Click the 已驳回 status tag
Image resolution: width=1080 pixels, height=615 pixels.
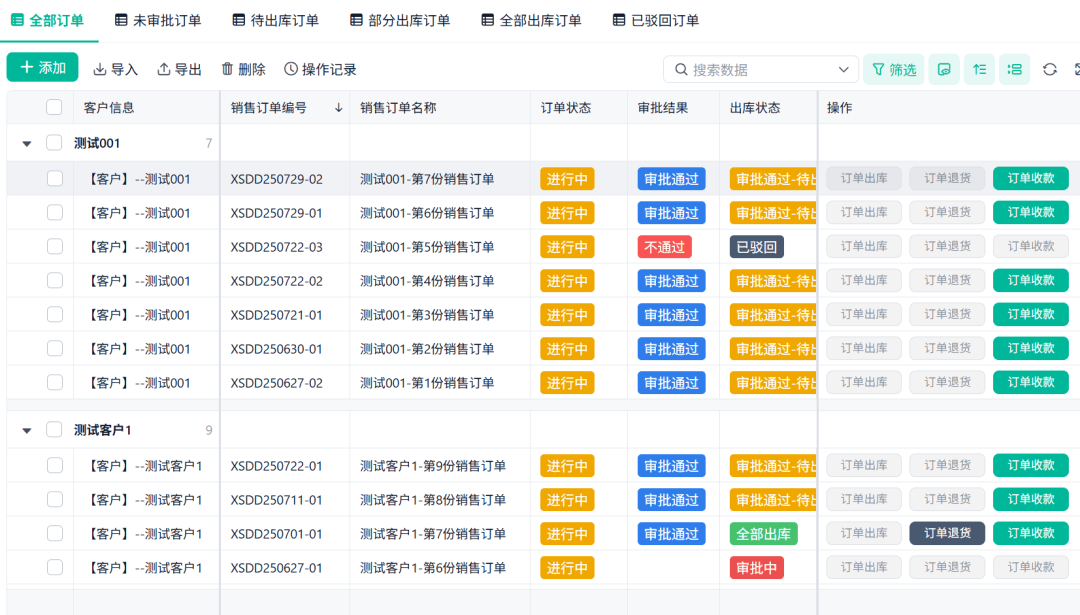coord(756,247)
